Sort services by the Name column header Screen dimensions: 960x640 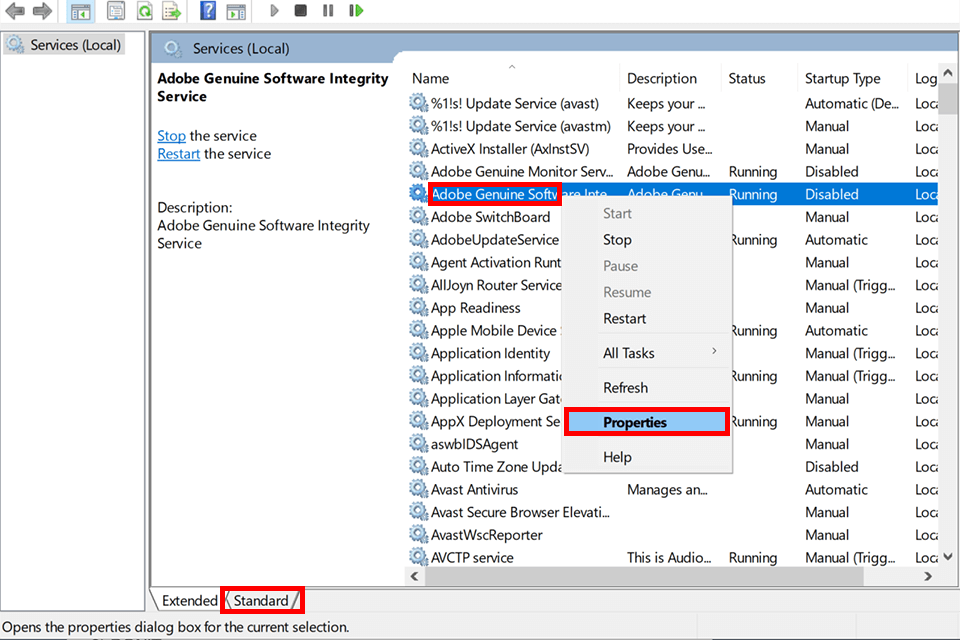coord(430,78)
